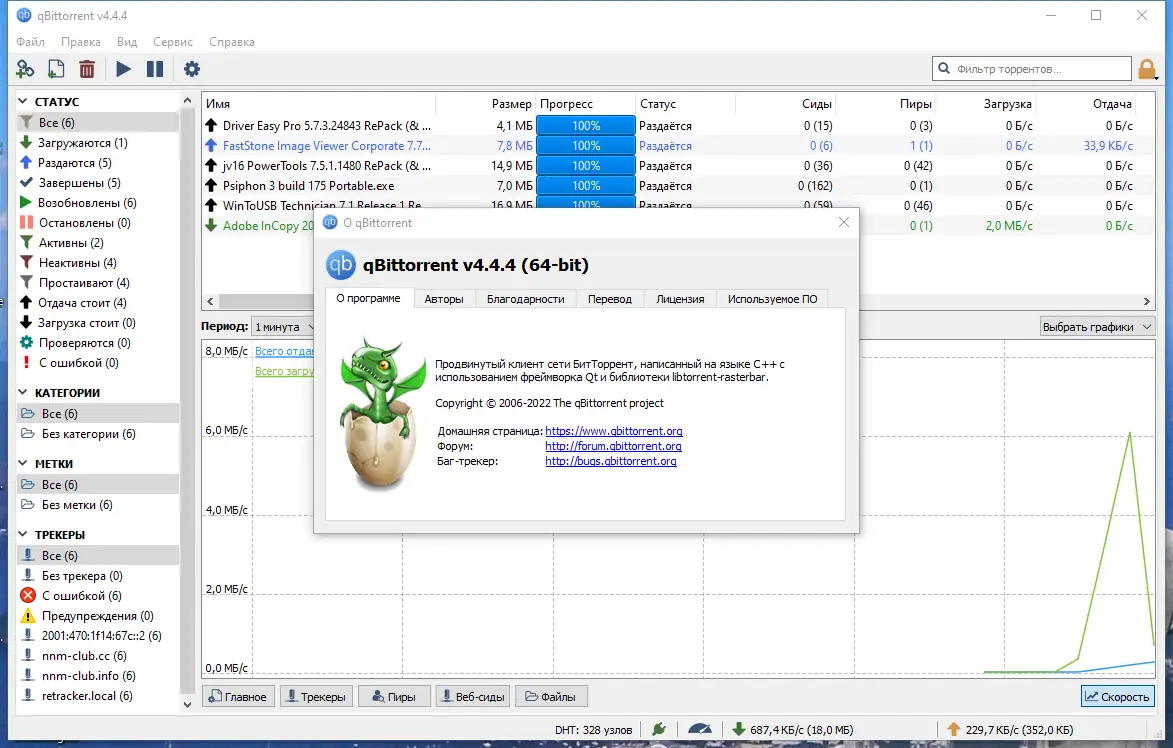Collapse the СТАТУС section

click(x=22, y=101)
